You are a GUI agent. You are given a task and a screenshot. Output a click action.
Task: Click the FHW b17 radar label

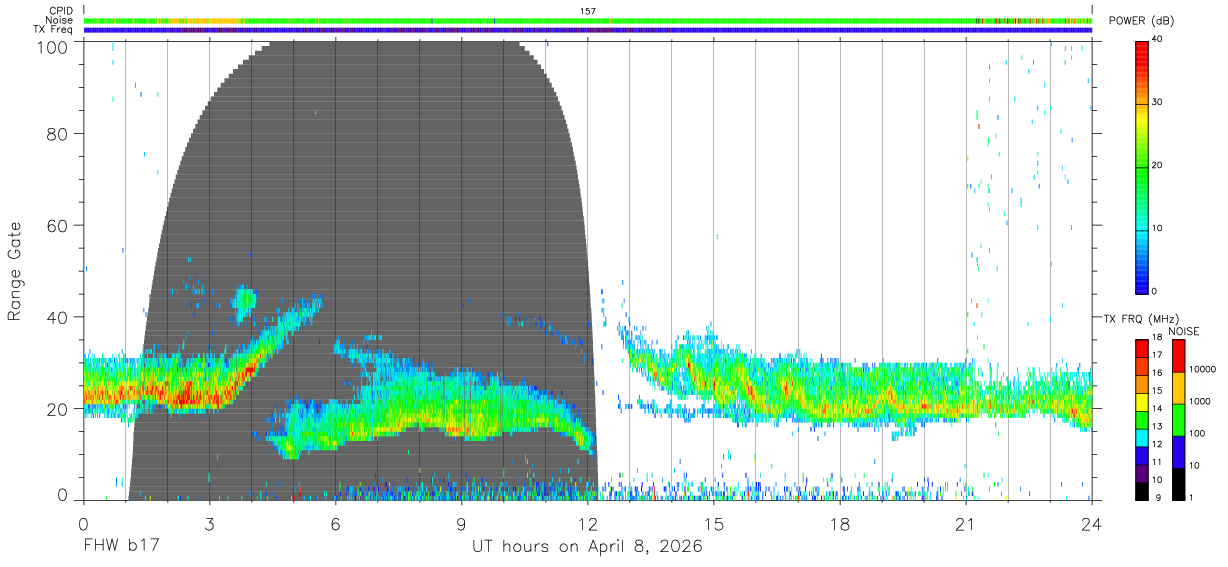click(x=121, y=547)
